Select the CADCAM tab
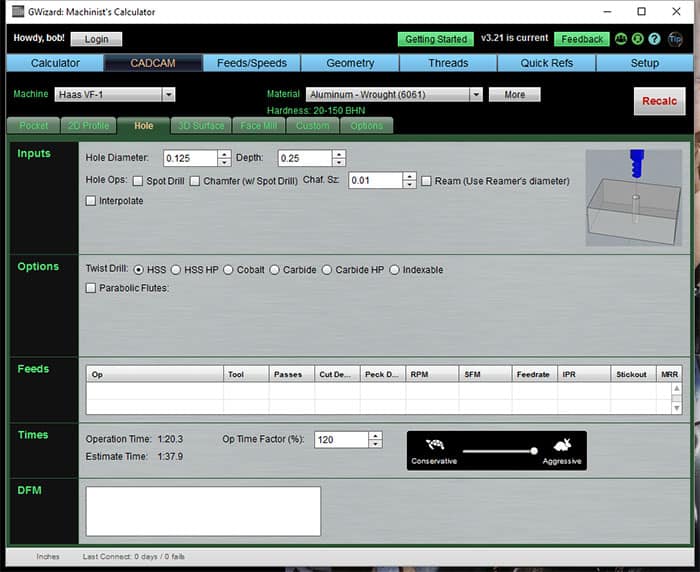This screenshot has height=572, width=700. (153, 63)
